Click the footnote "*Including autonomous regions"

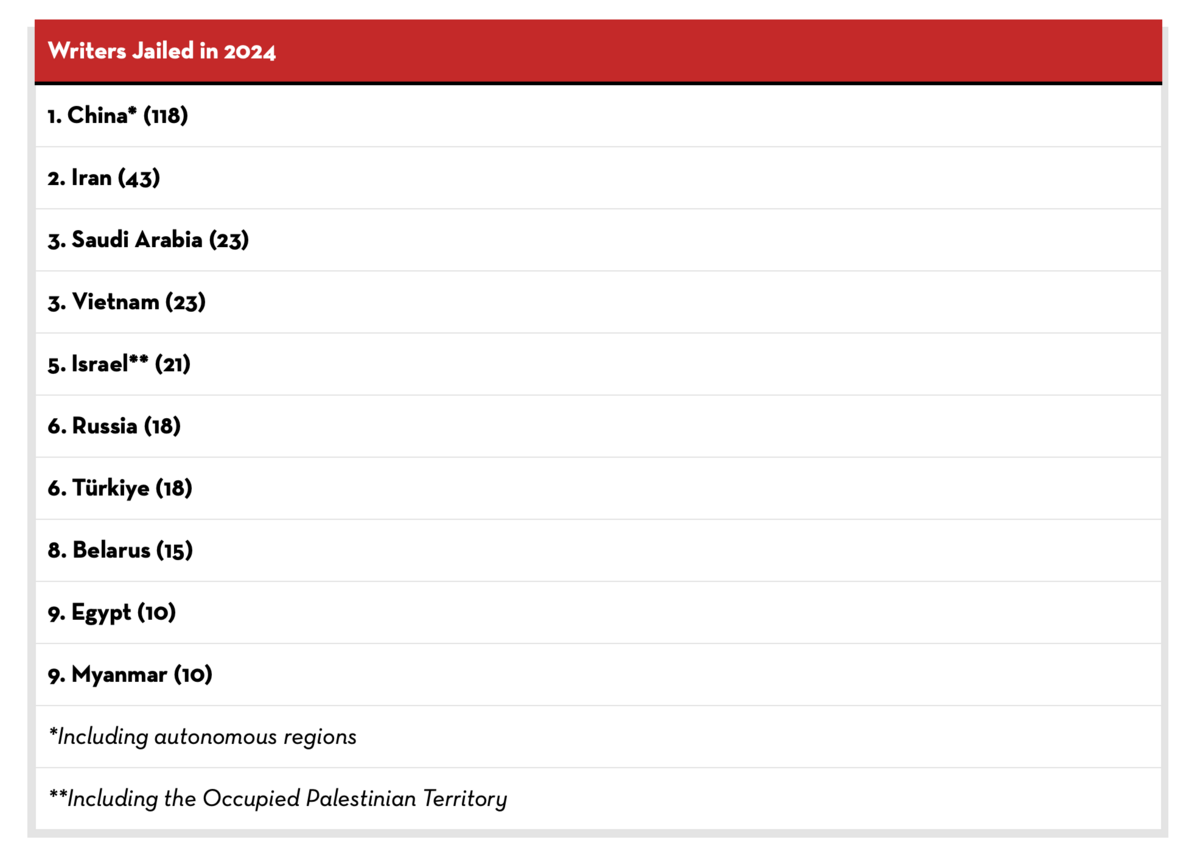(x=598, y=737)
